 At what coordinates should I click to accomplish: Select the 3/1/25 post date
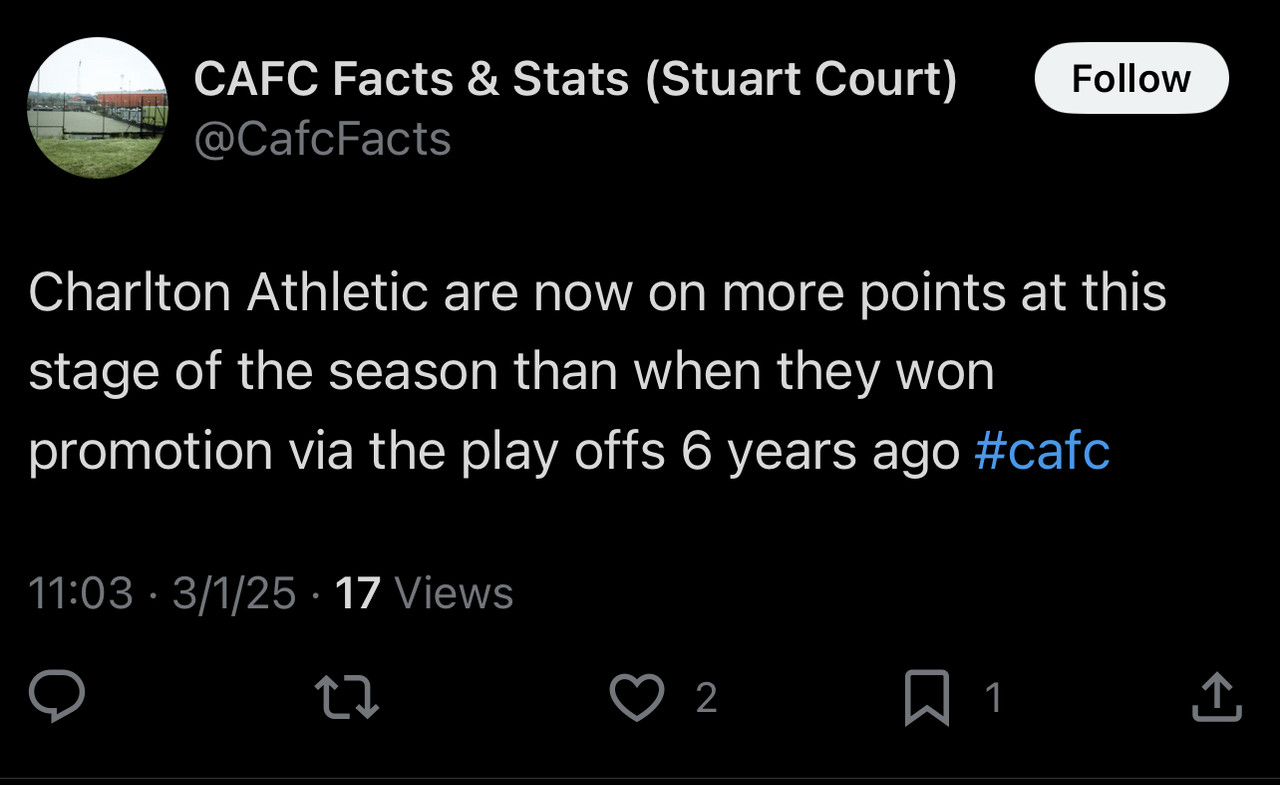pos(234,593)
